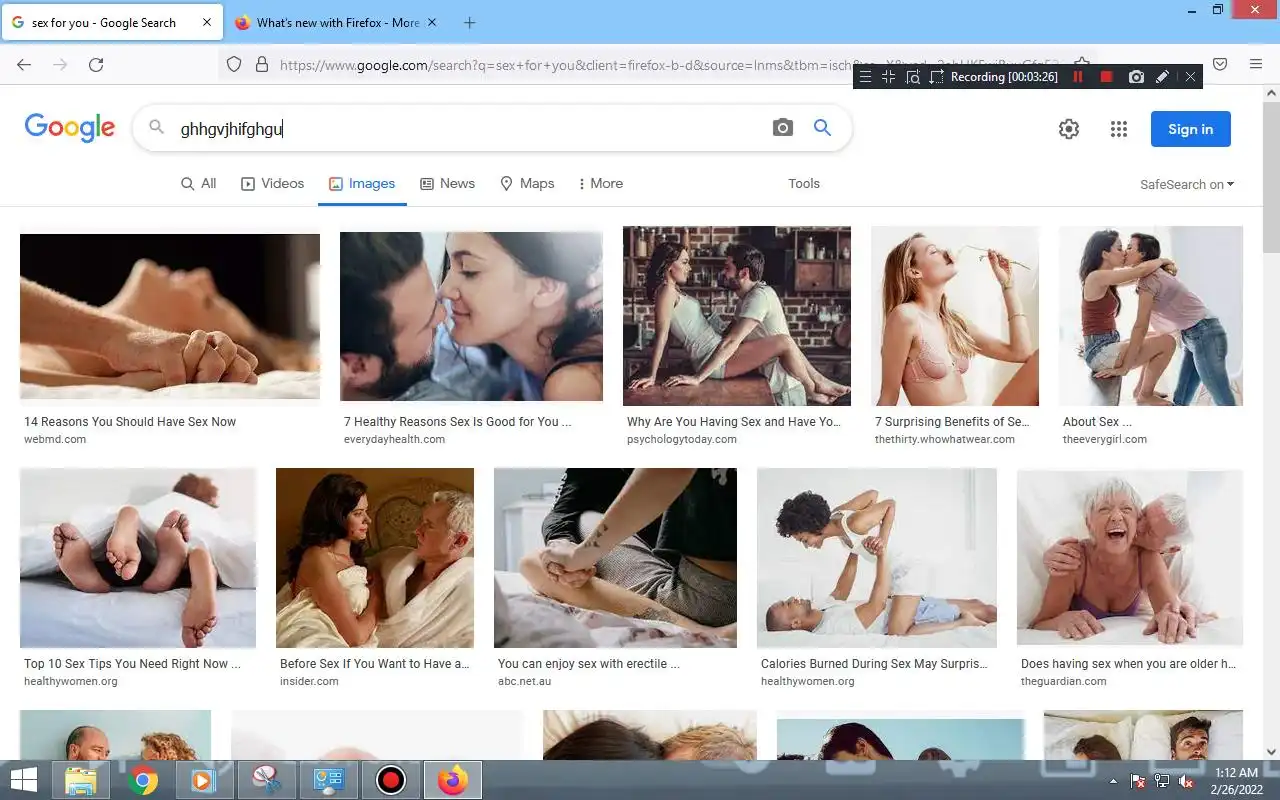This screenshot has width=1280, height=800.
Task: Save page to Pocket via the toolbar icon
Action: pyautogui.click(x=1220, y=64)
